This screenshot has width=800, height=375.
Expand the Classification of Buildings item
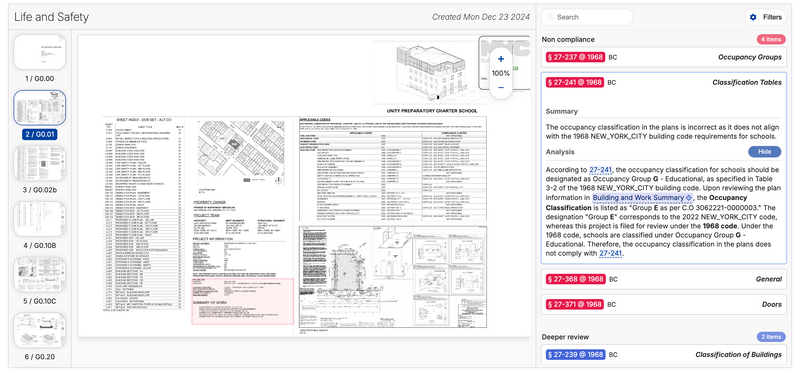(664, 355)
